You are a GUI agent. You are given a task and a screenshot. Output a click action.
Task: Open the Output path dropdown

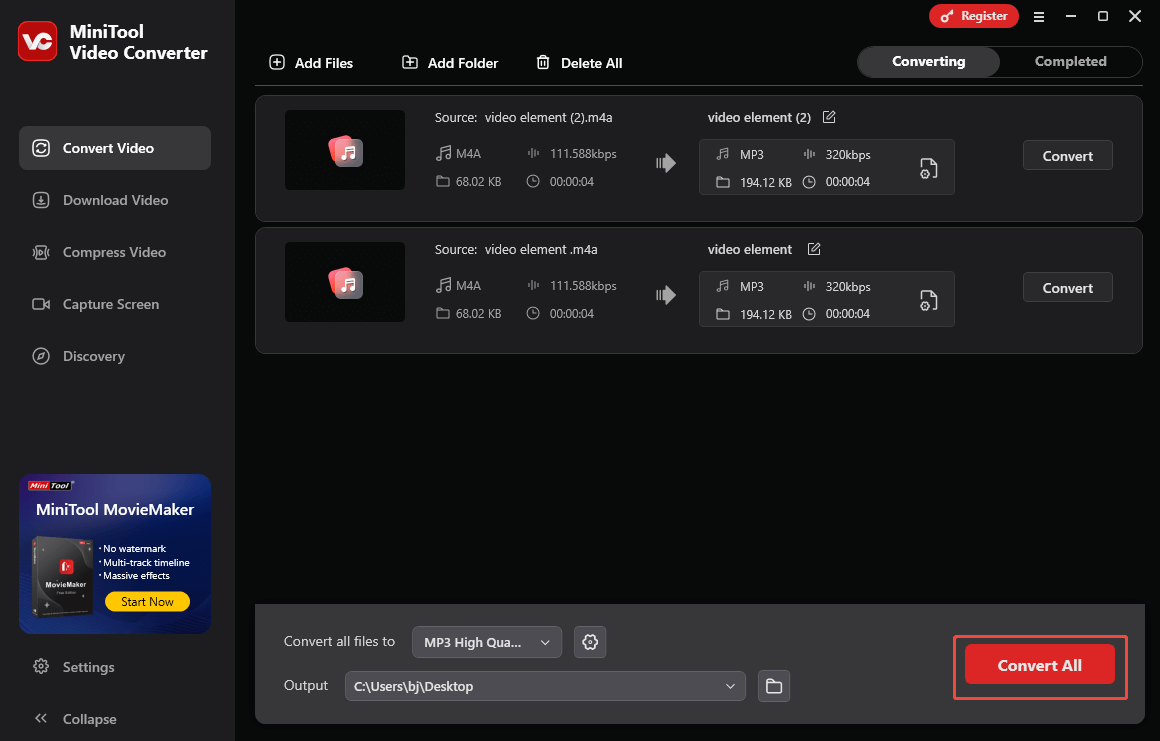click(x=545, y=686)
